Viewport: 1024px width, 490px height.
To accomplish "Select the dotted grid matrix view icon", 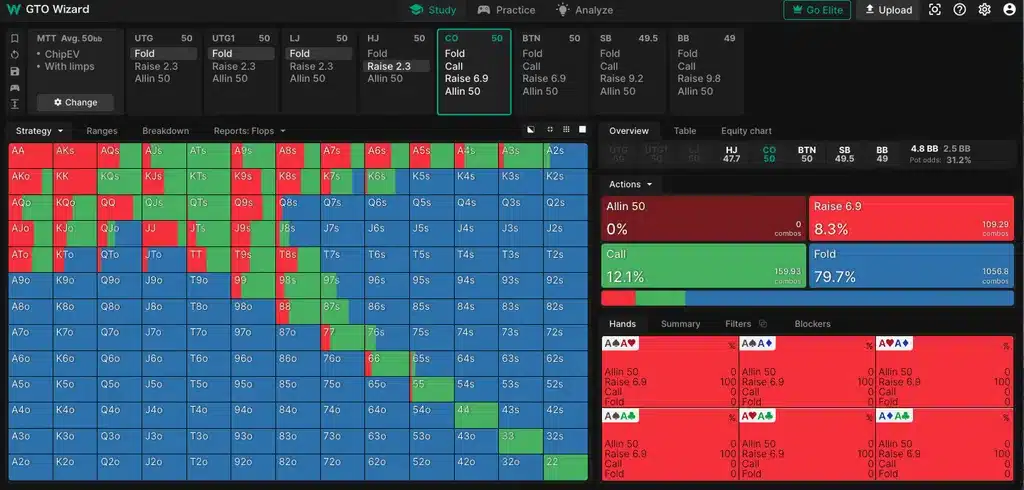I will pos(566,130).
